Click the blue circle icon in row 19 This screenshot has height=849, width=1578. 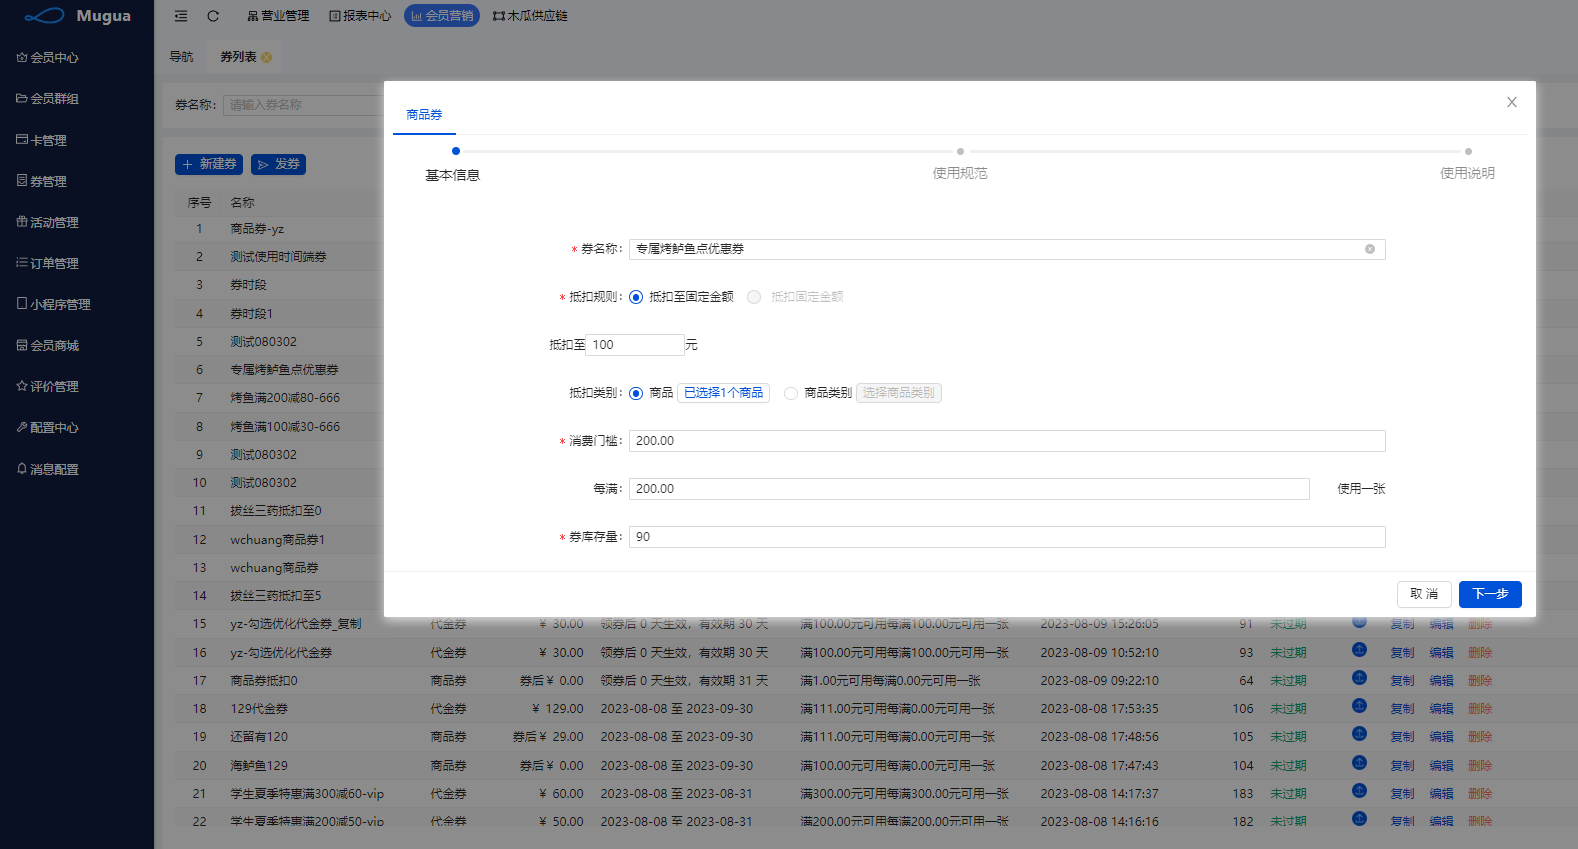1359,734
